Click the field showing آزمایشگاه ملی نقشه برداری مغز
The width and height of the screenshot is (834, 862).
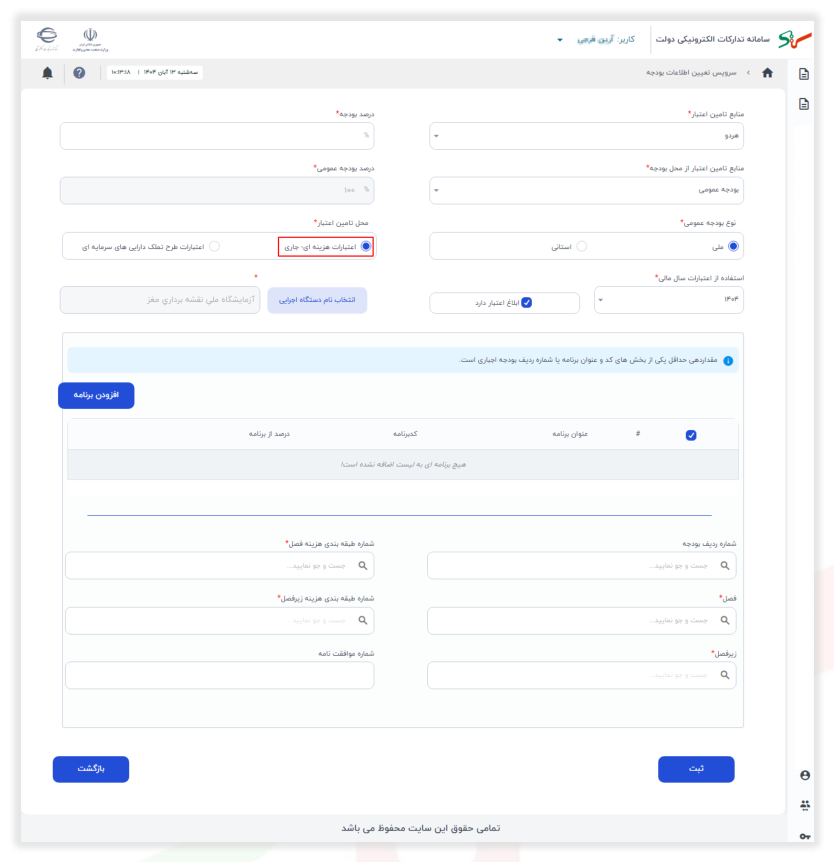coord(160,300)
